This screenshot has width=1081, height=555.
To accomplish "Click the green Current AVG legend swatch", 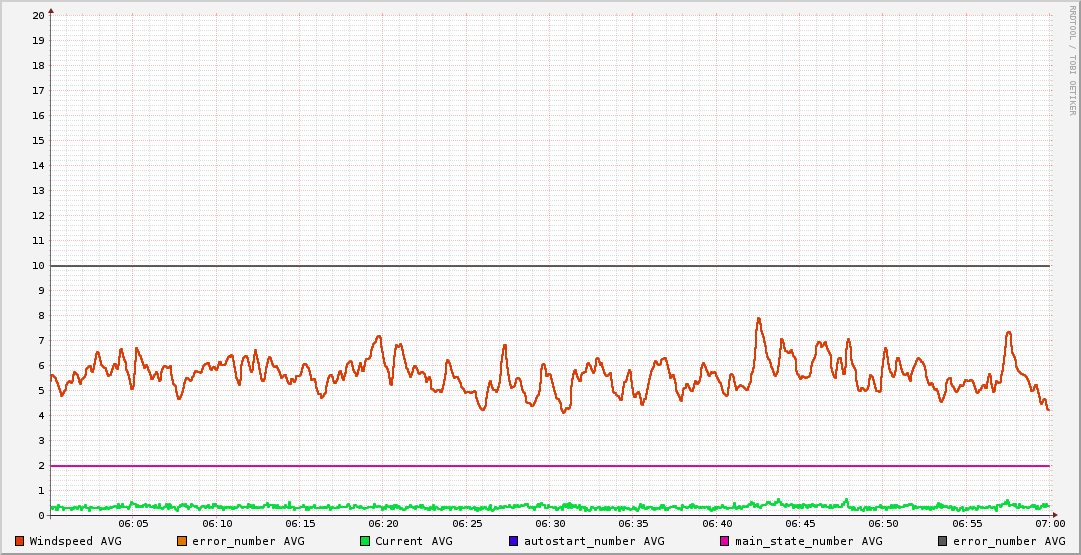I will 365,541.
